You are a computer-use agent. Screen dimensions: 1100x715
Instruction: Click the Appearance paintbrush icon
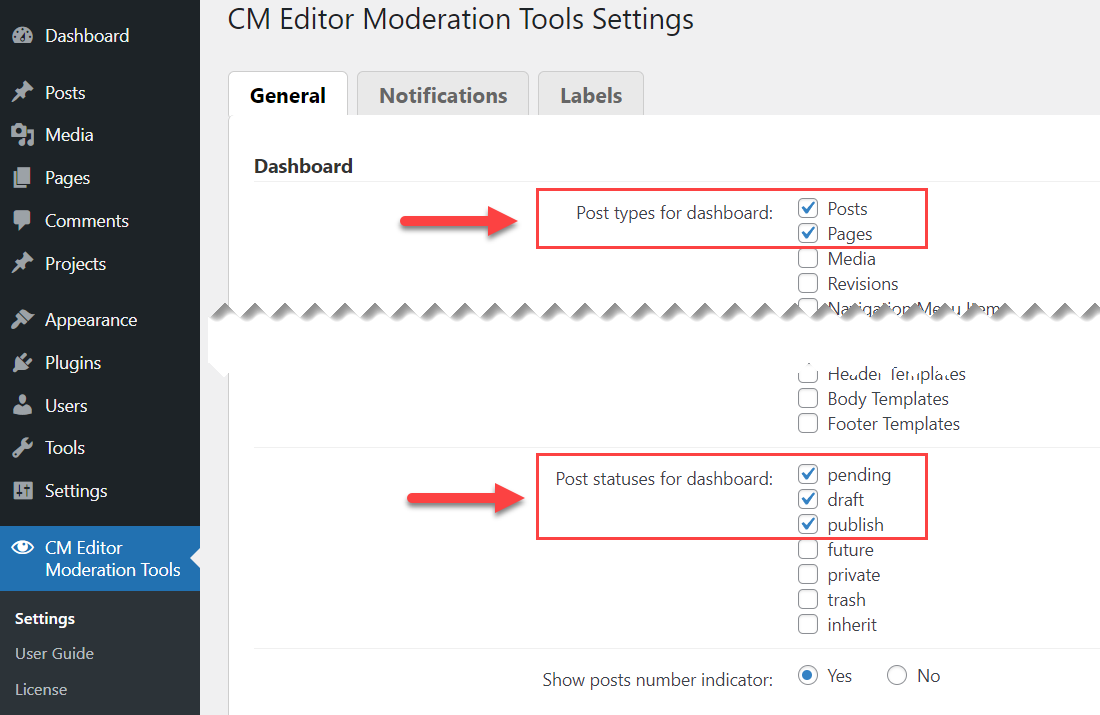click(x=22, y=319)
